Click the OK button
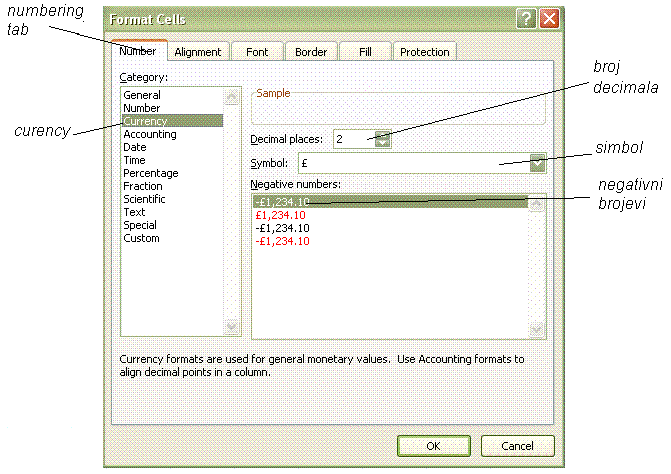This screenshot has height=474, width=671. [432, 445]
